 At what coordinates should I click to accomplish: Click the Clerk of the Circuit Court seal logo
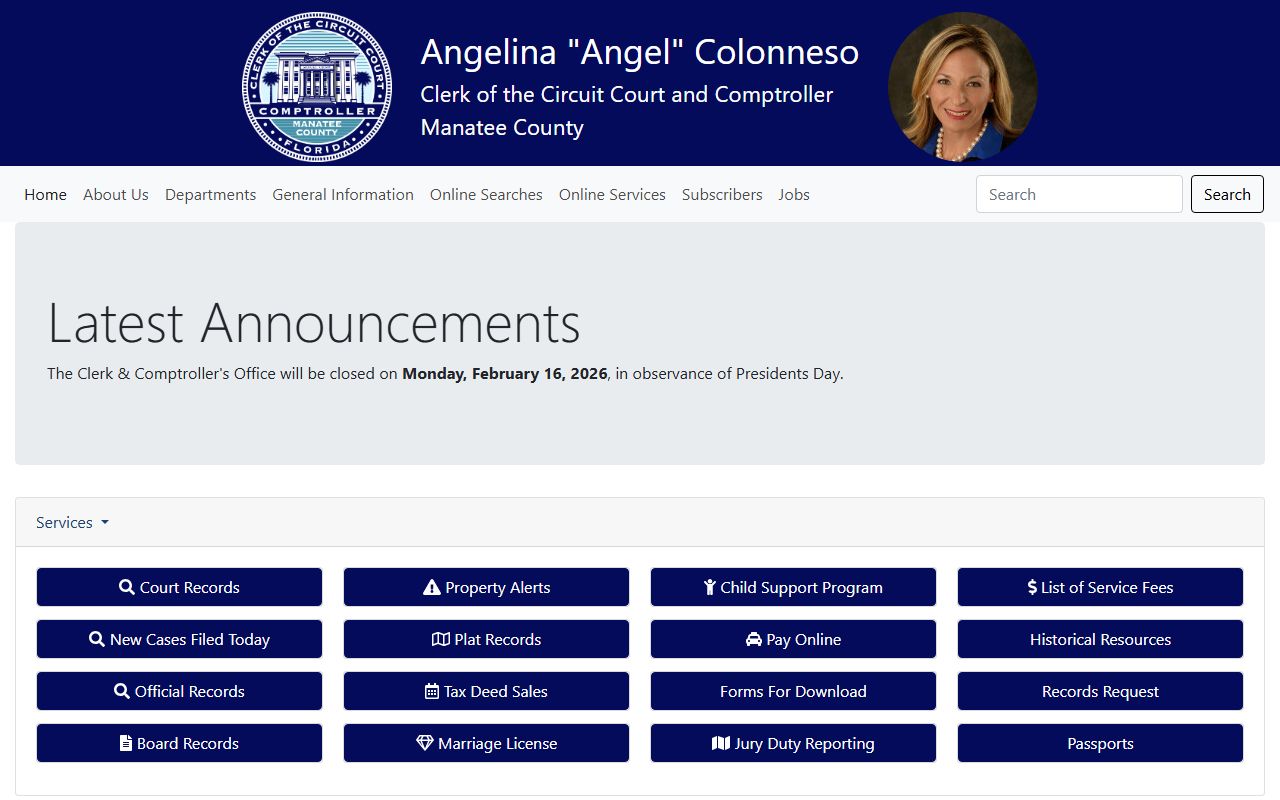point(317,87)
